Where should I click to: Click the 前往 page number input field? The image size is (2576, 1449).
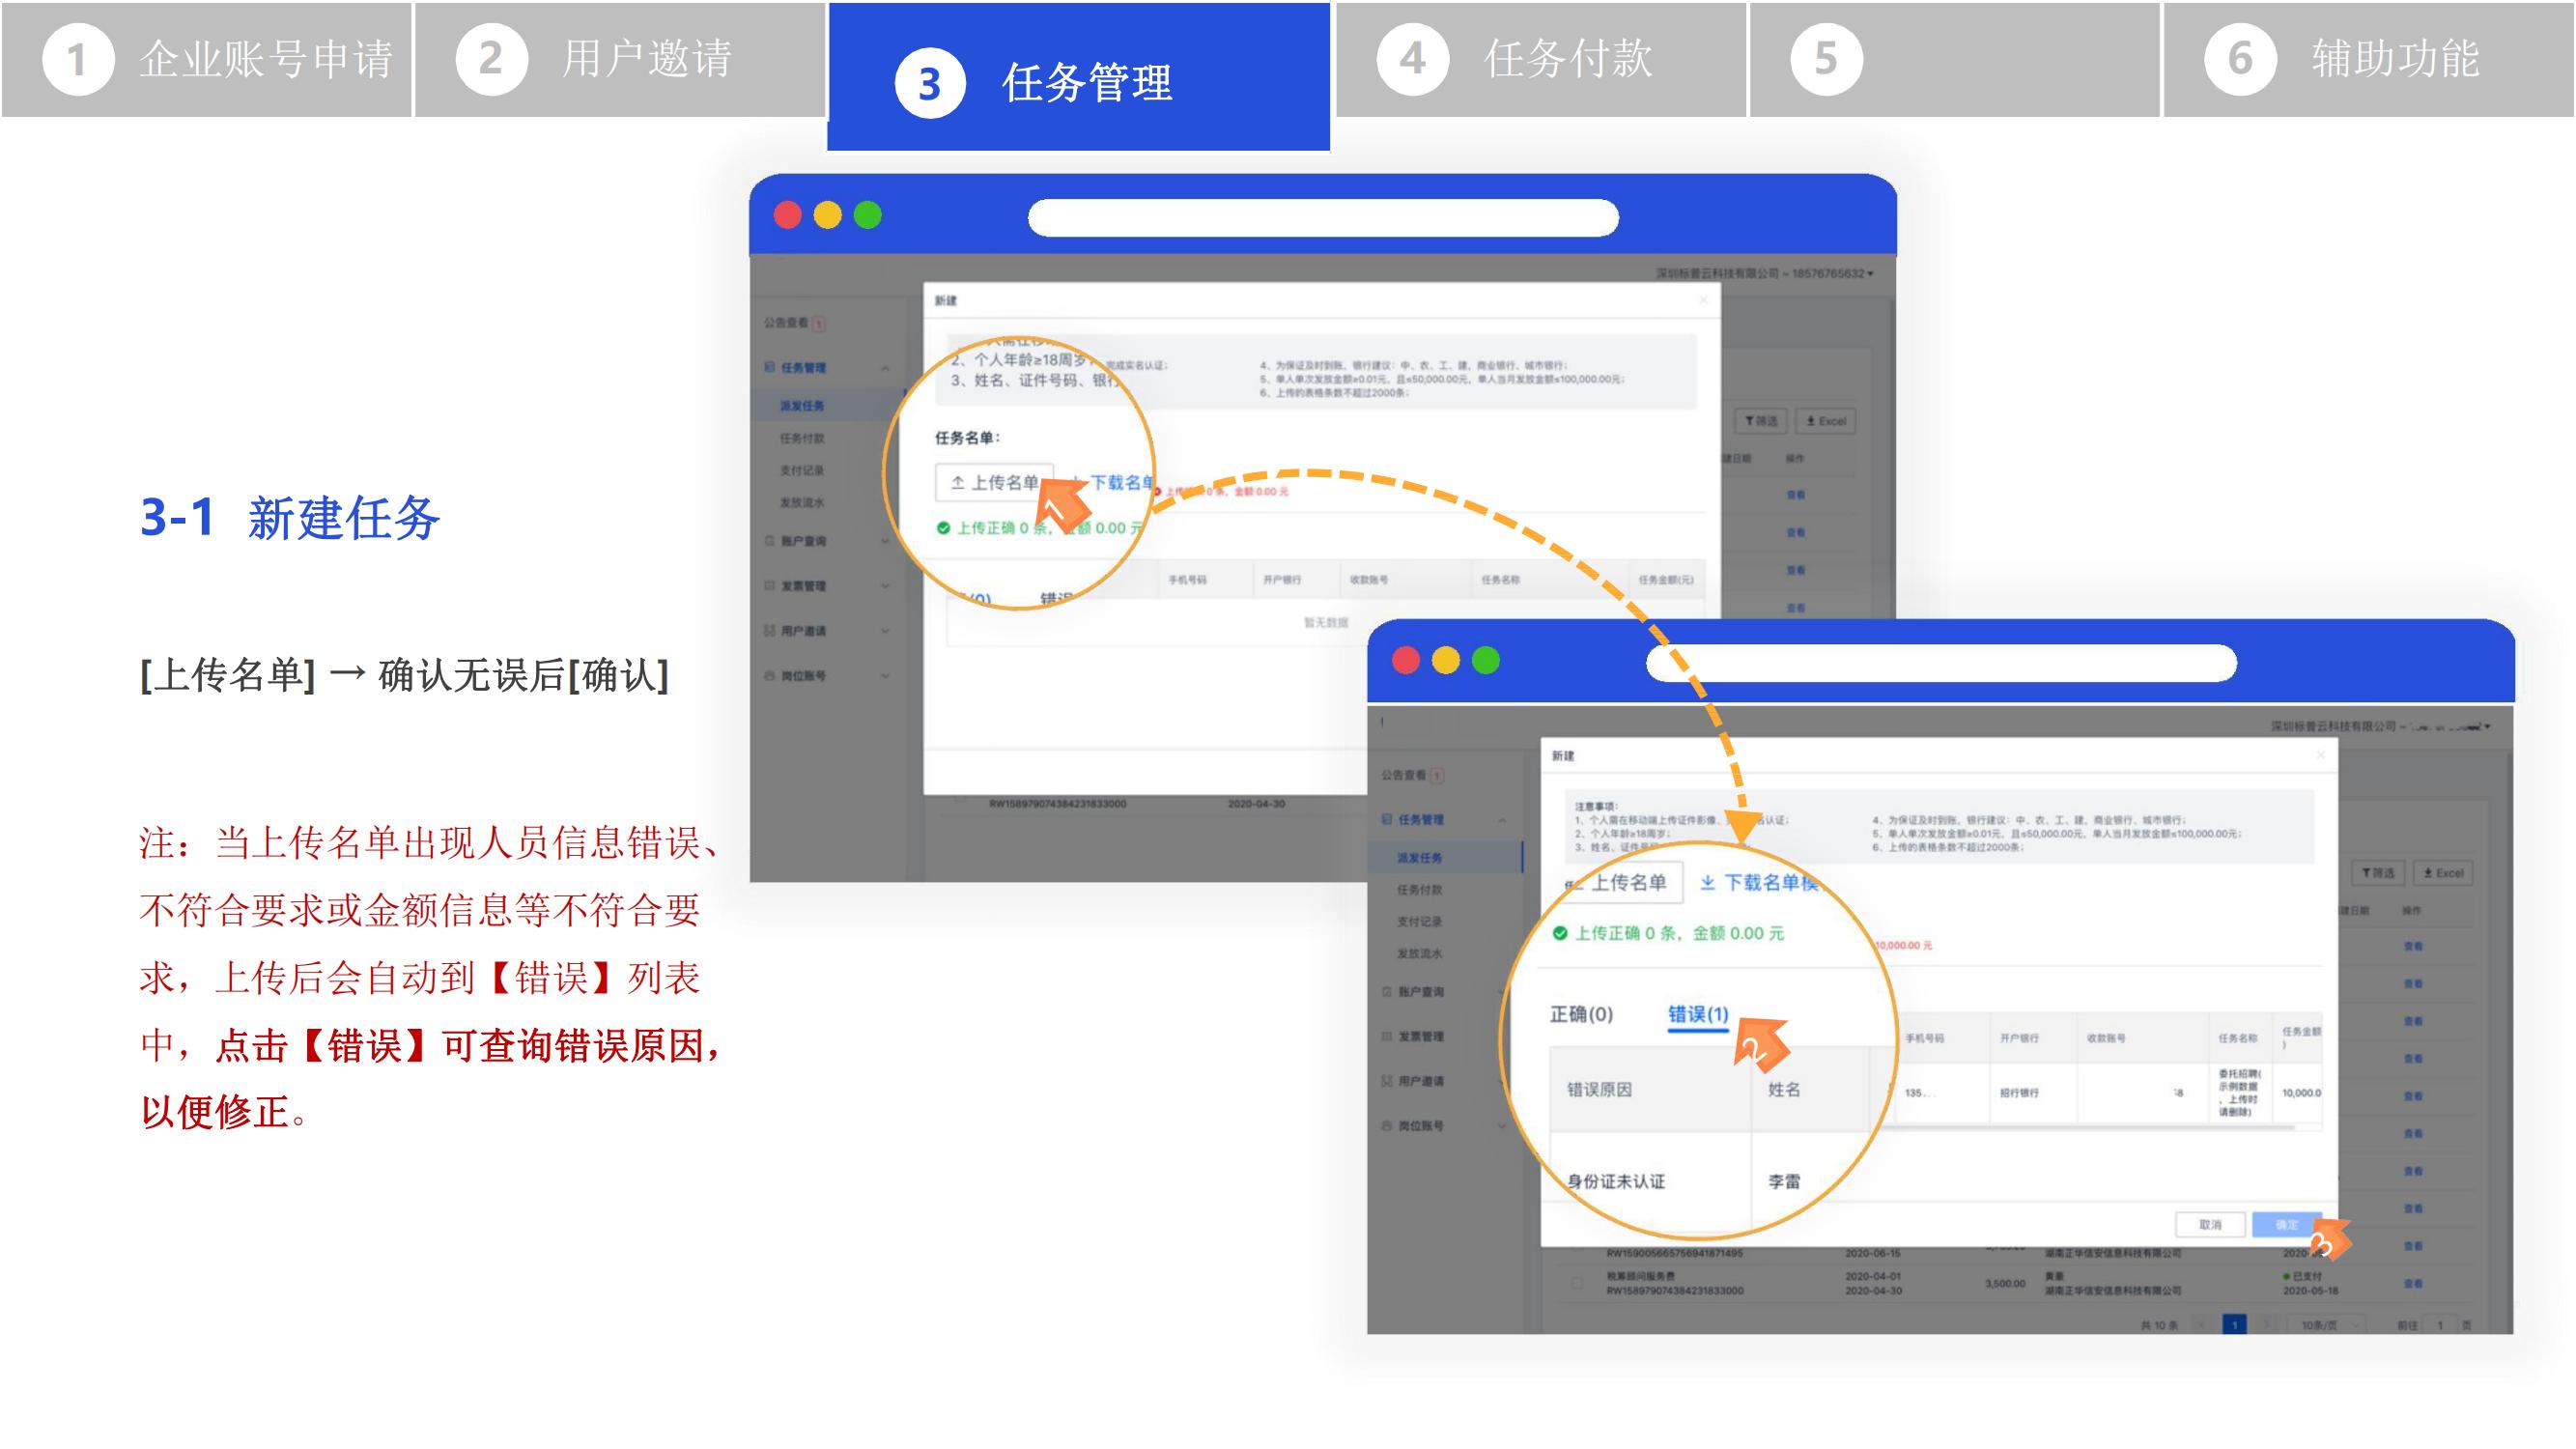point(2440,1325)
